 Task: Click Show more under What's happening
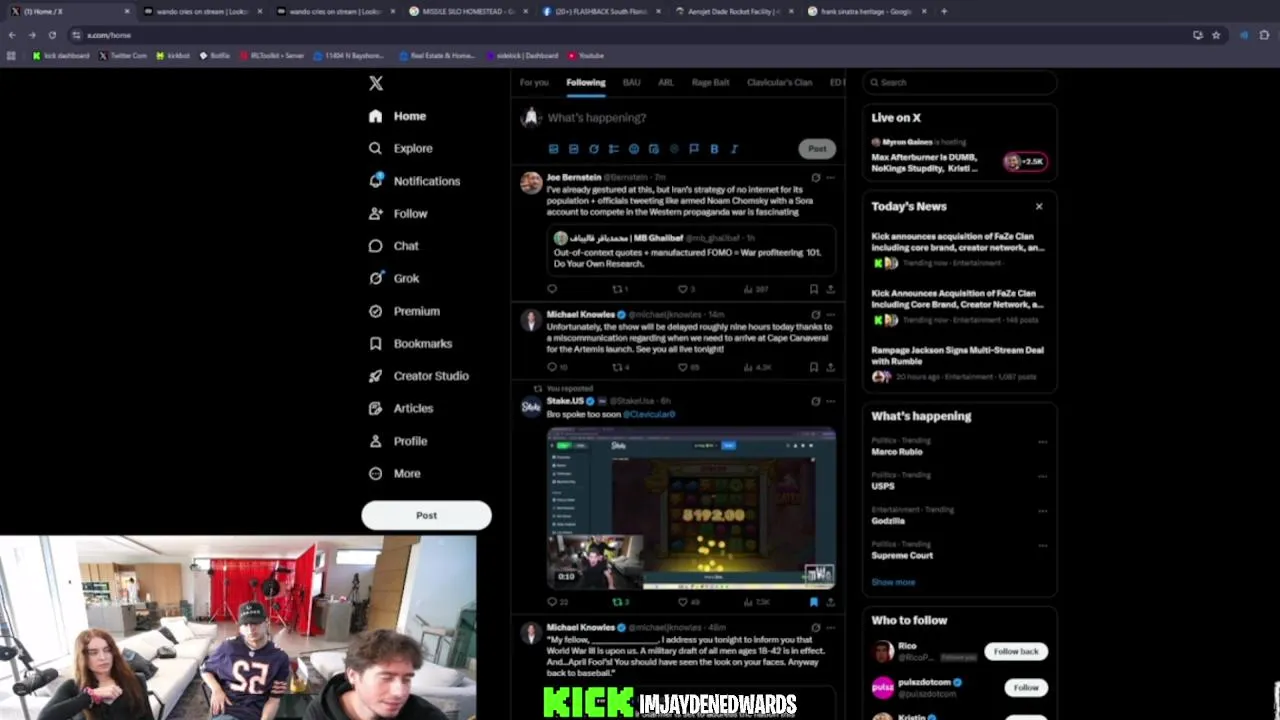tap(893, 582)
